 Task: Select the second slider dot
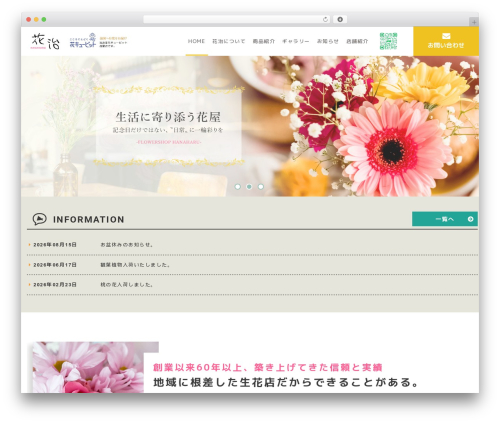249,187
